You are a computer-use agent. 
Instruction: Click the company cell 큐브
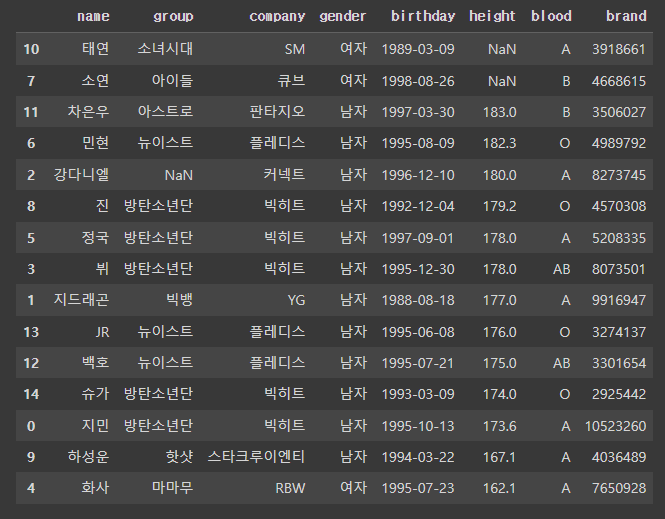coord(291,80)
